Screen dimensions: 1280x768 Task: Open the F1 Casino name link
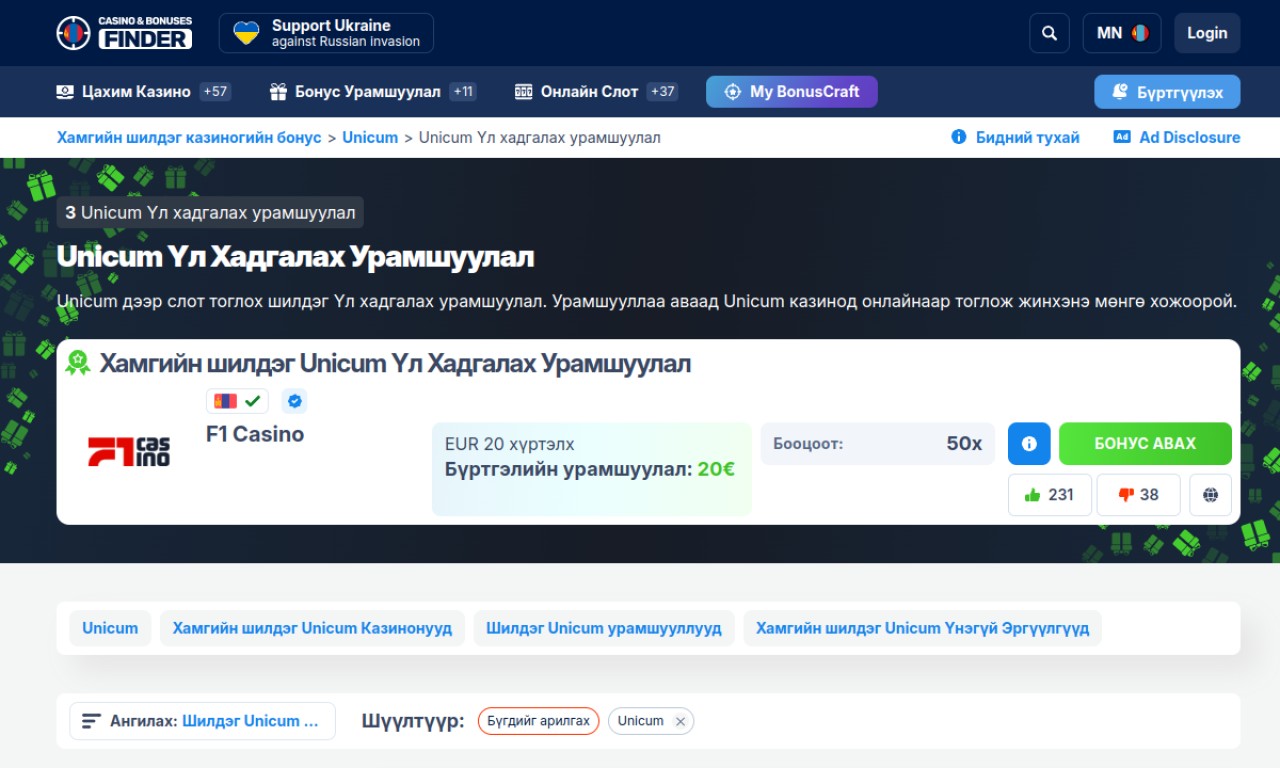pyautogui.click(x=255, y=434)
